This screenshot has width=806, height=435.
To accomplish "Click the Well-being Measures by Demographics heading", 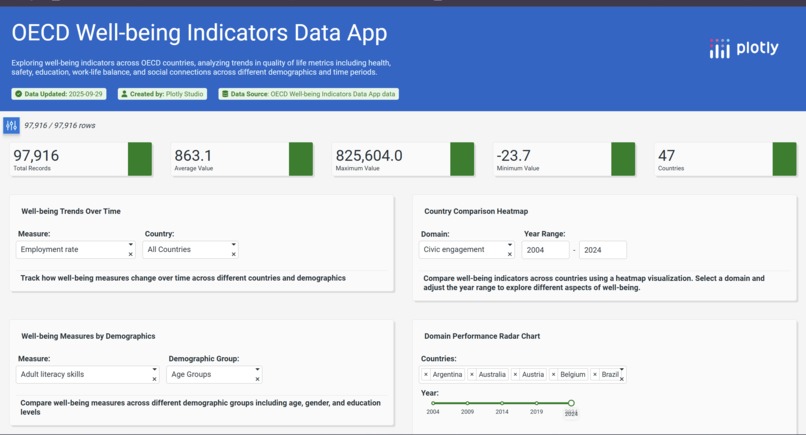I will (x=88, y=336).
